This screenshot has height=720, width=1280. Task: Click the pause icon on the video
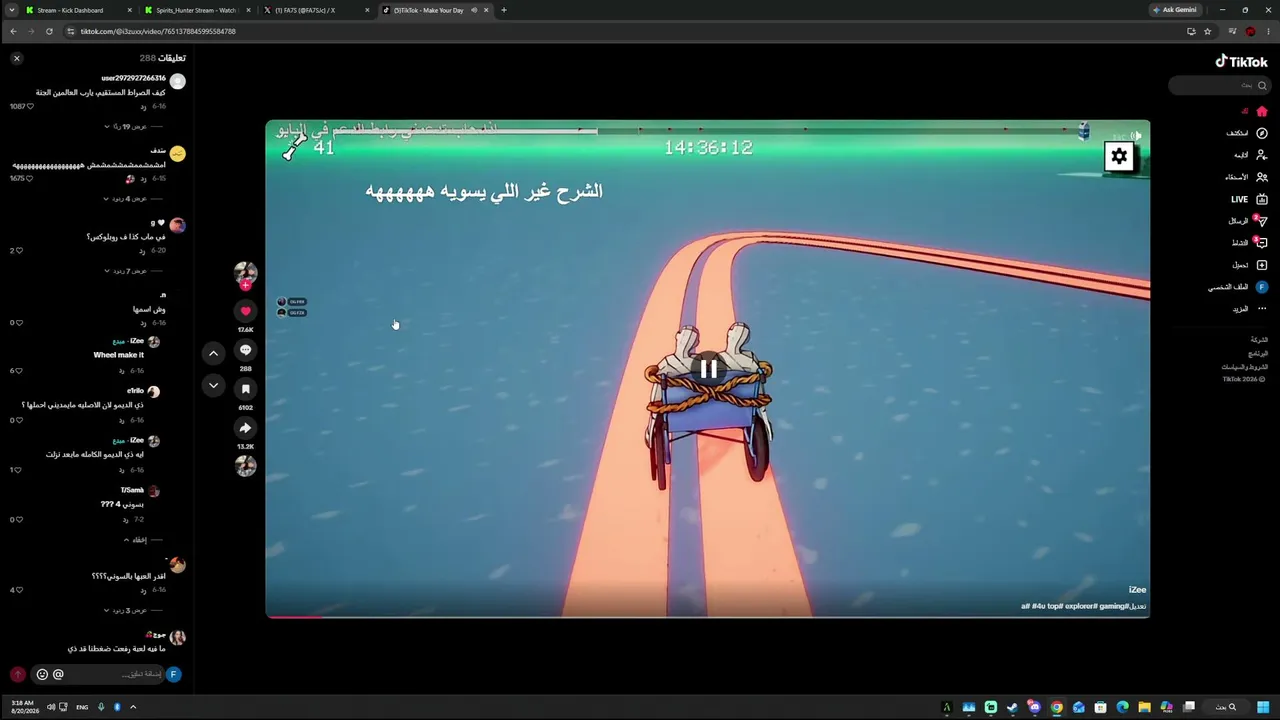click(708, 369)
